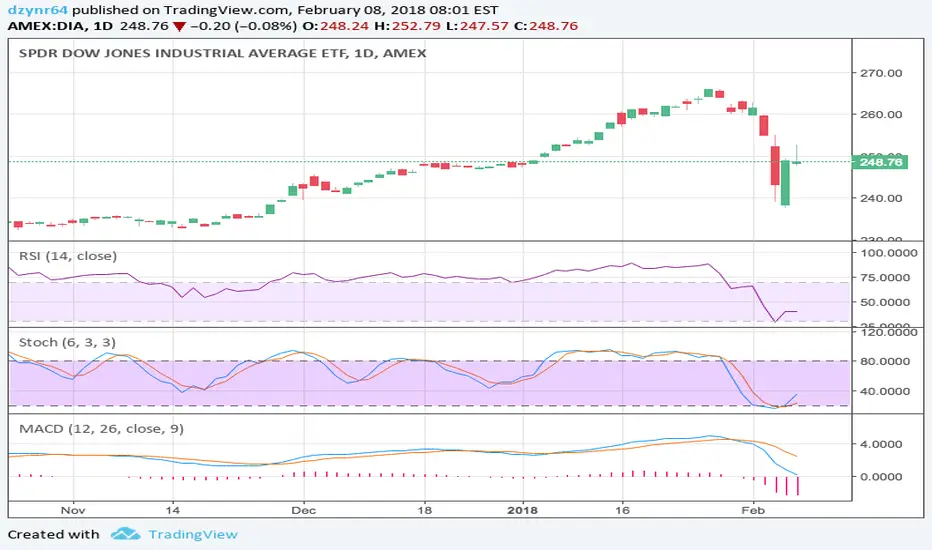Click the AMEX:DIA ticker symbol text
Screen dimensions: 932x550
pyautogui.click(x=46, y=26)
